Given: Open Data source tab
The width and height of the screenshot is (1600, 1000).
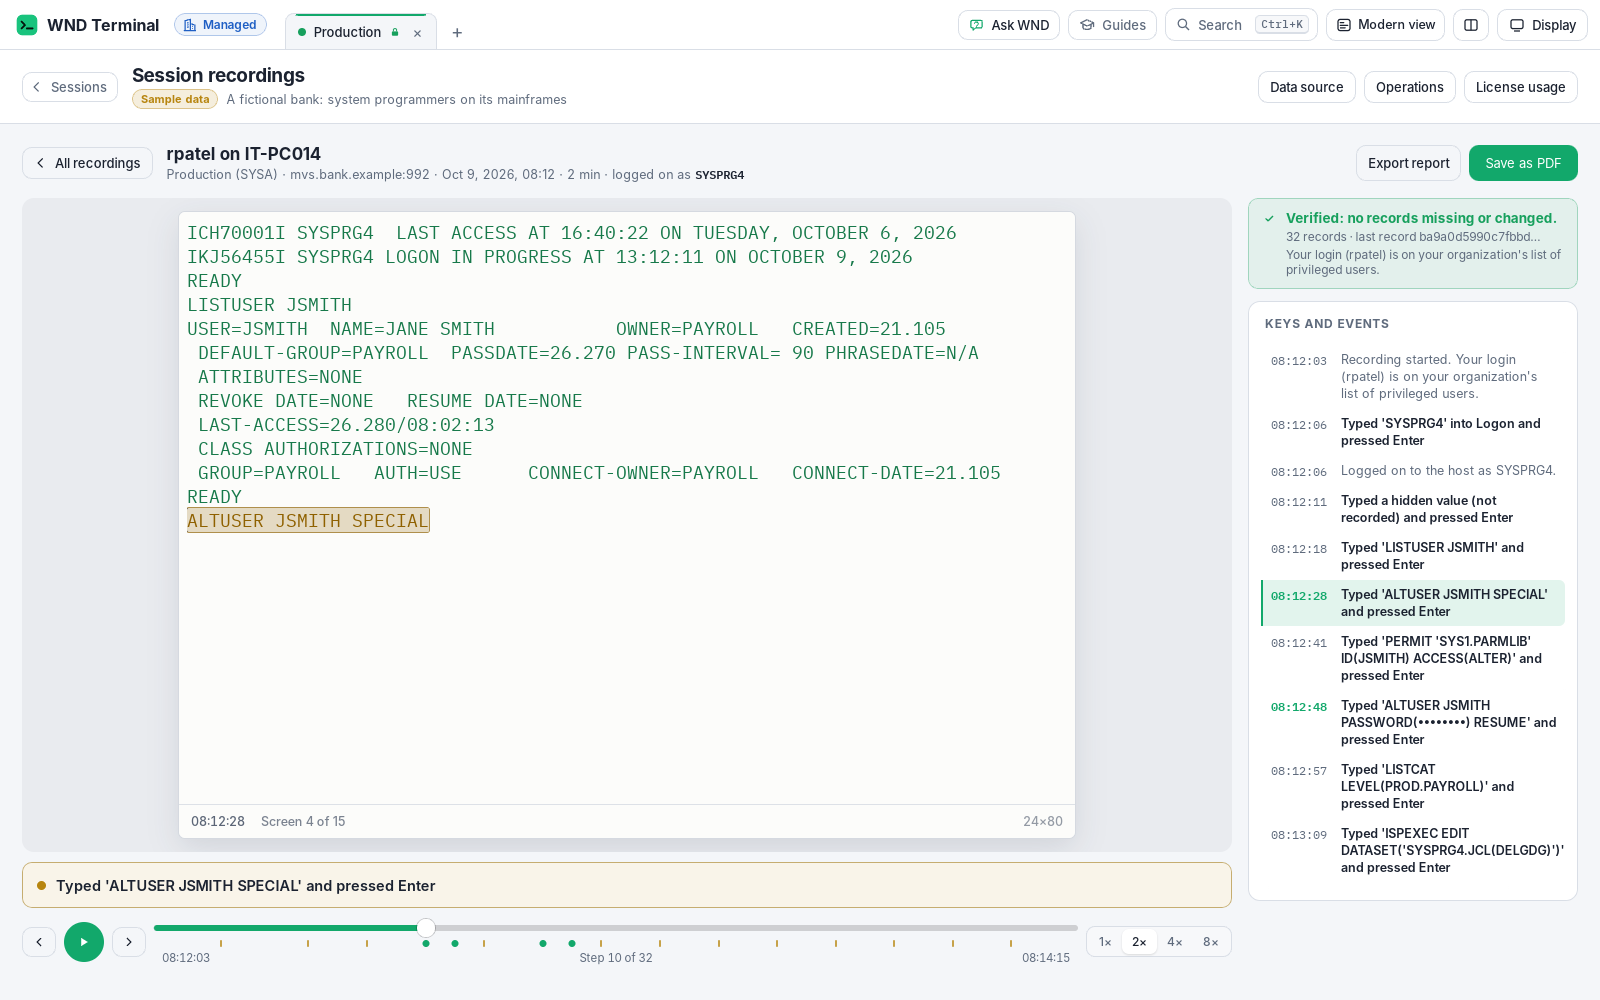Looking at the screenshot, I should point(1306,87).
